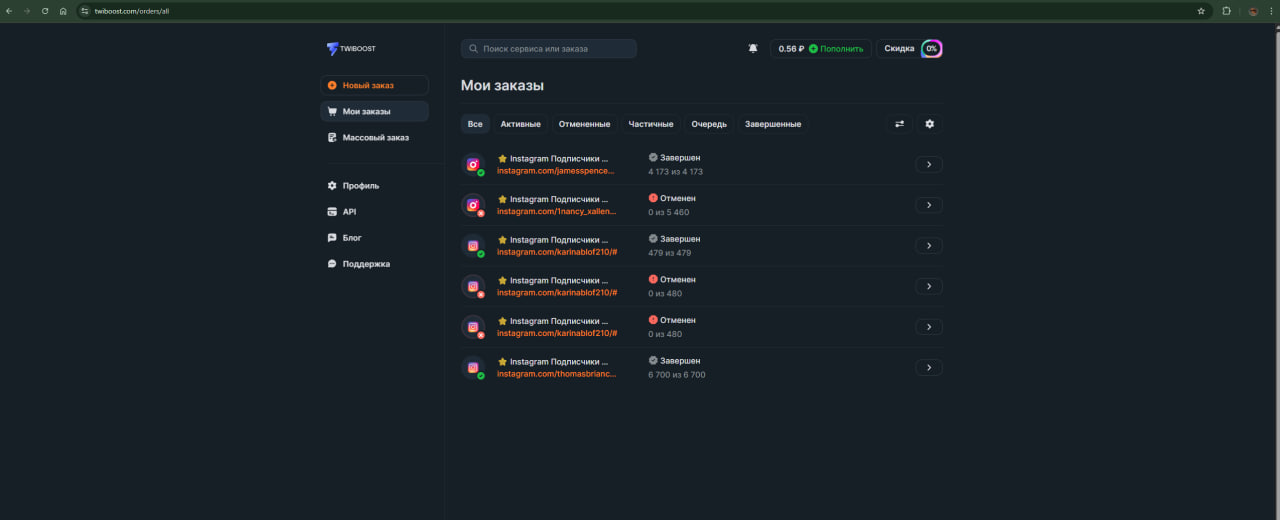Screen dimensions: 1280x520
Task: Click the TwiBoost logo
Action: coord(351,48)
